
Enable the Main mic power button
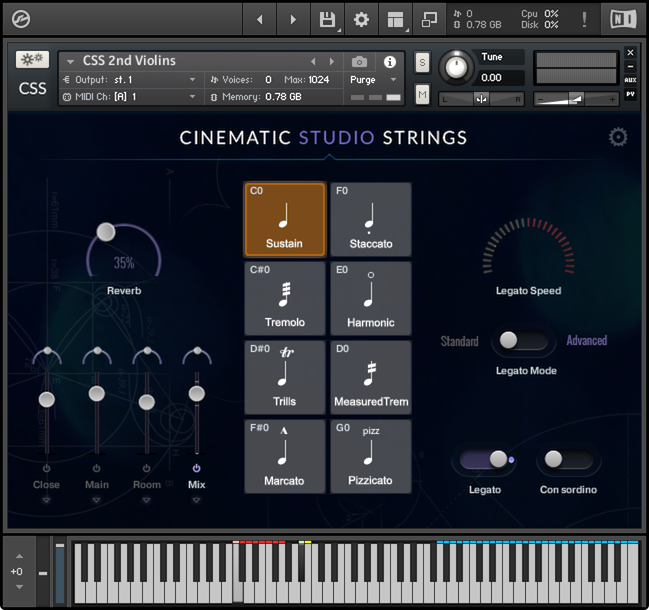click(96, 468)
